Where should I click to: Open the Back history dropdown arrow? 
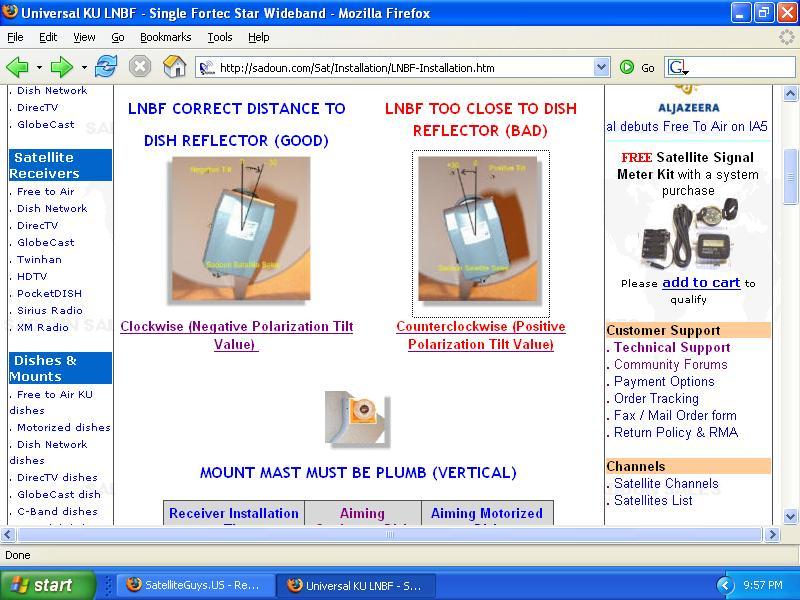point(39,67)
